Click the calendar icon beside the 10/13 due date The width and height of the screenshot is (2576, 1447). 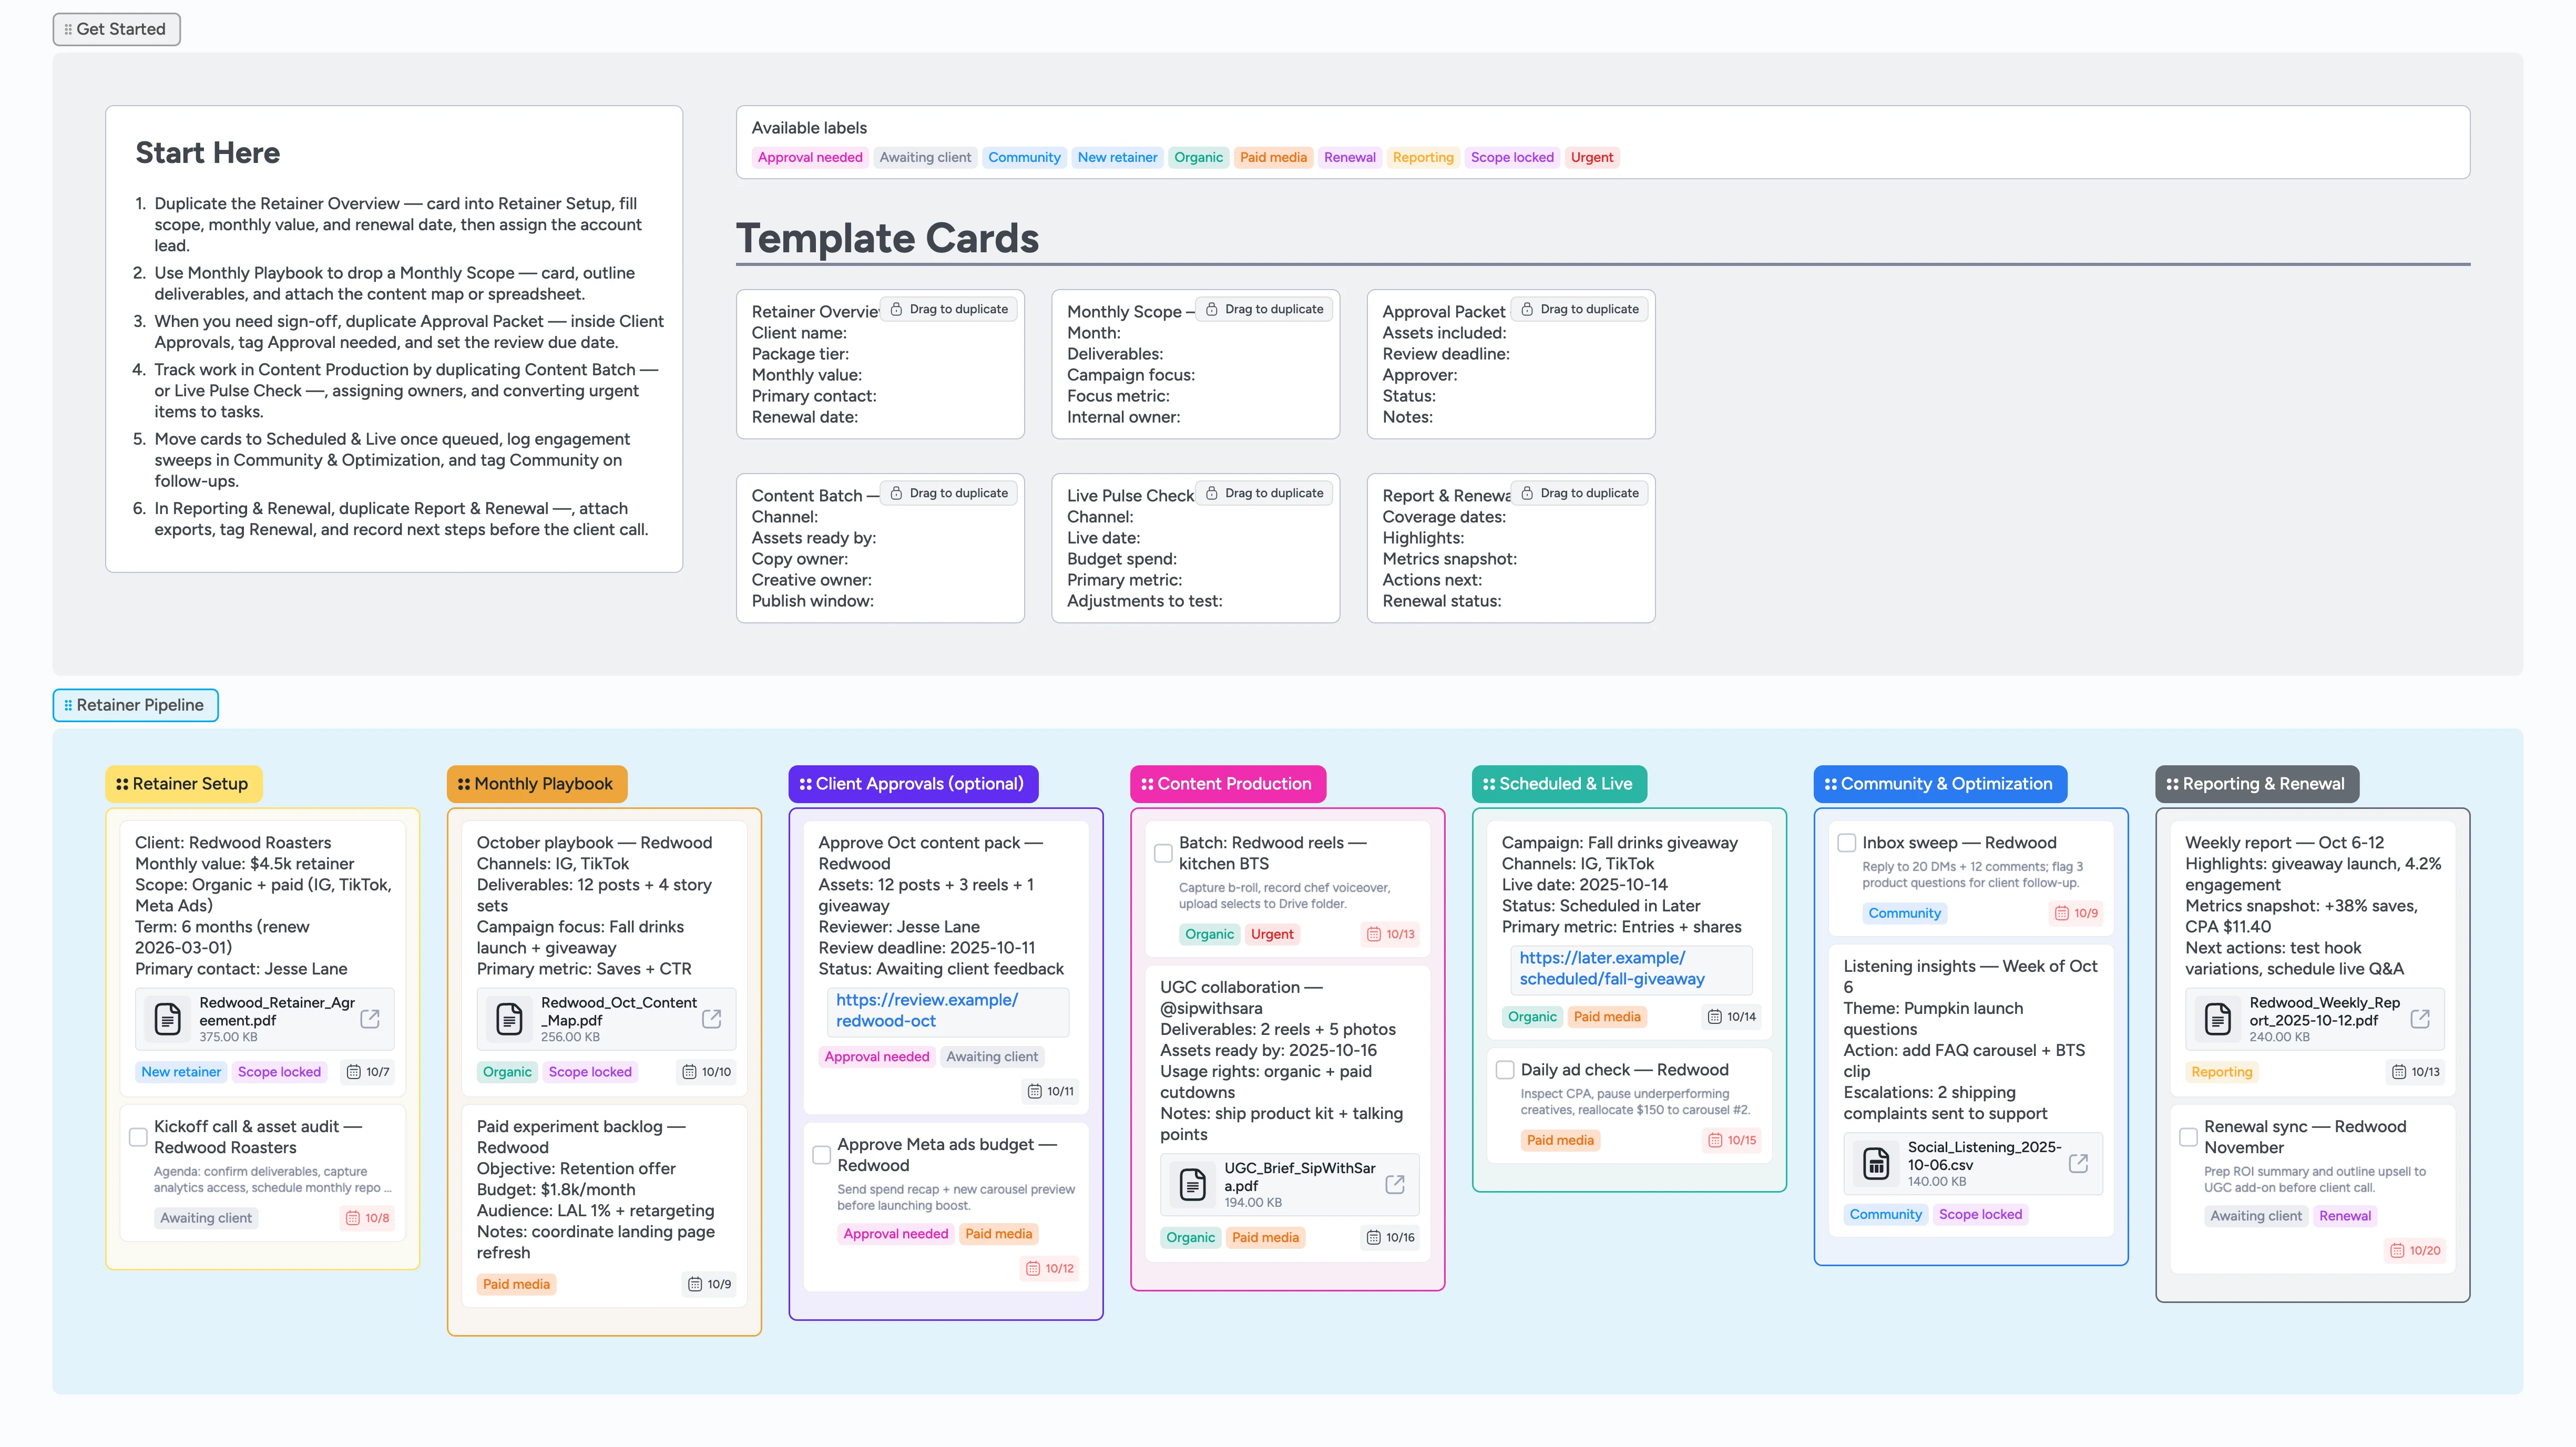[1373, 934]
